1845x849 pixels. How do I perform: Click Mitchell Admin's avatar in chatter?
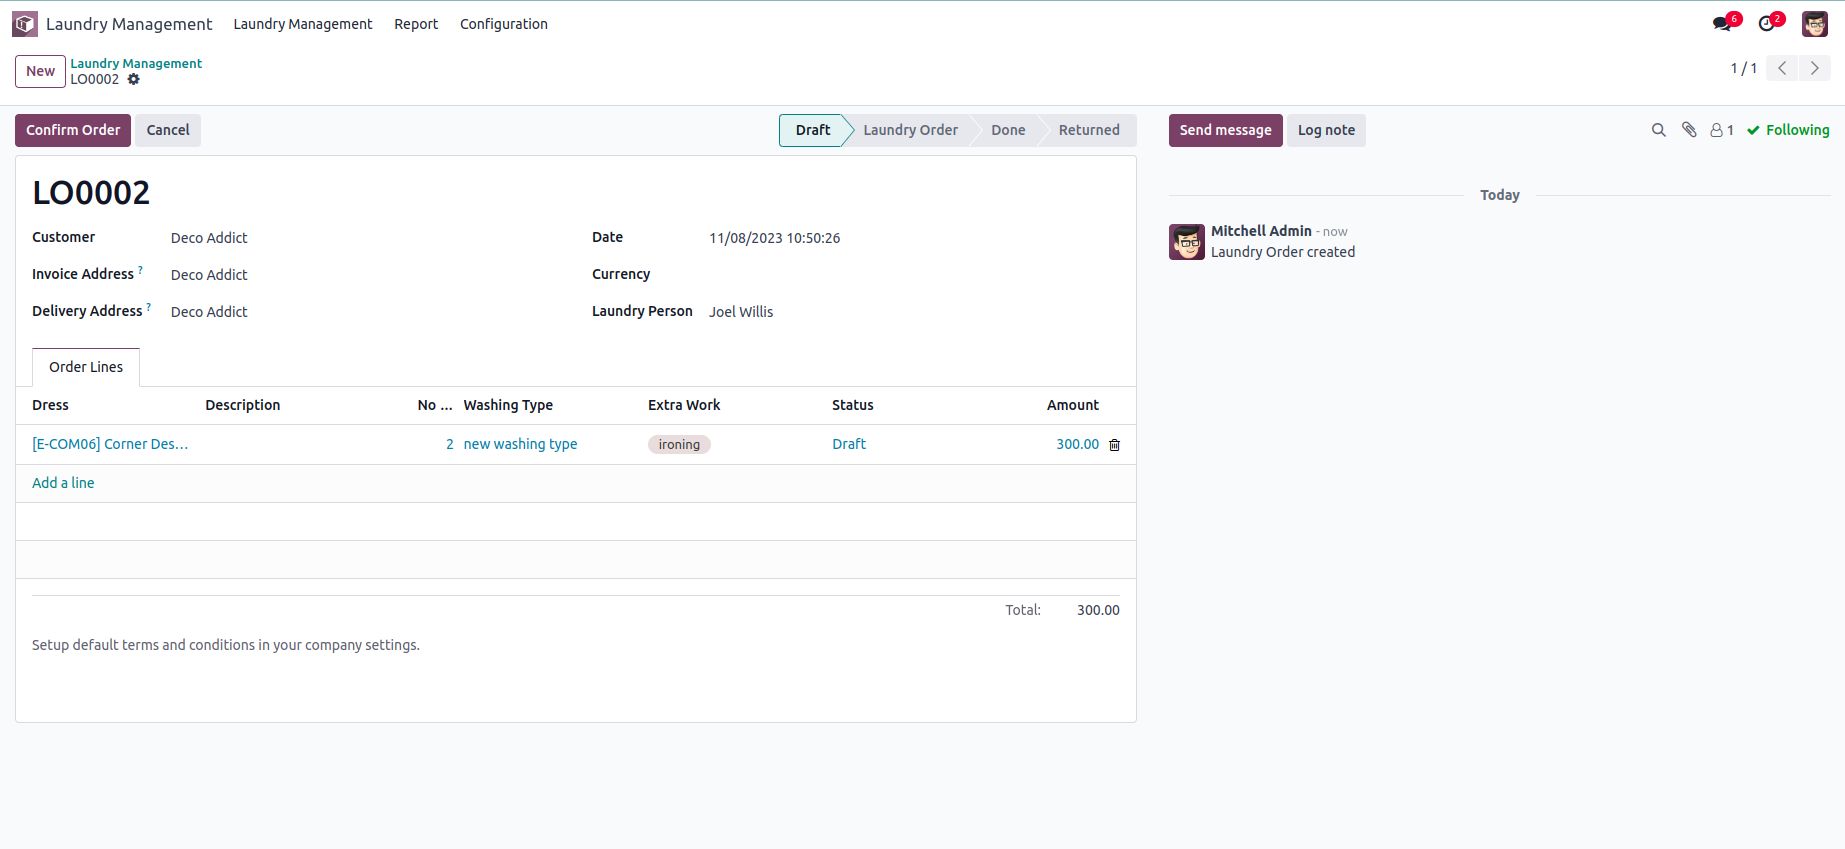click(x=1187, y=242)
